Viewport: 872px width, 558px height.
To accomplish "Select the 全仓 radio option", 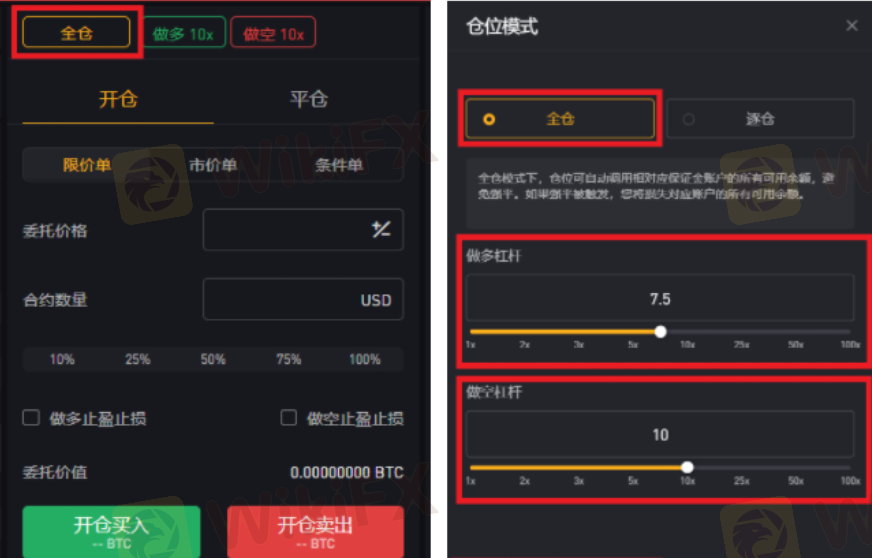I will 560,118.
